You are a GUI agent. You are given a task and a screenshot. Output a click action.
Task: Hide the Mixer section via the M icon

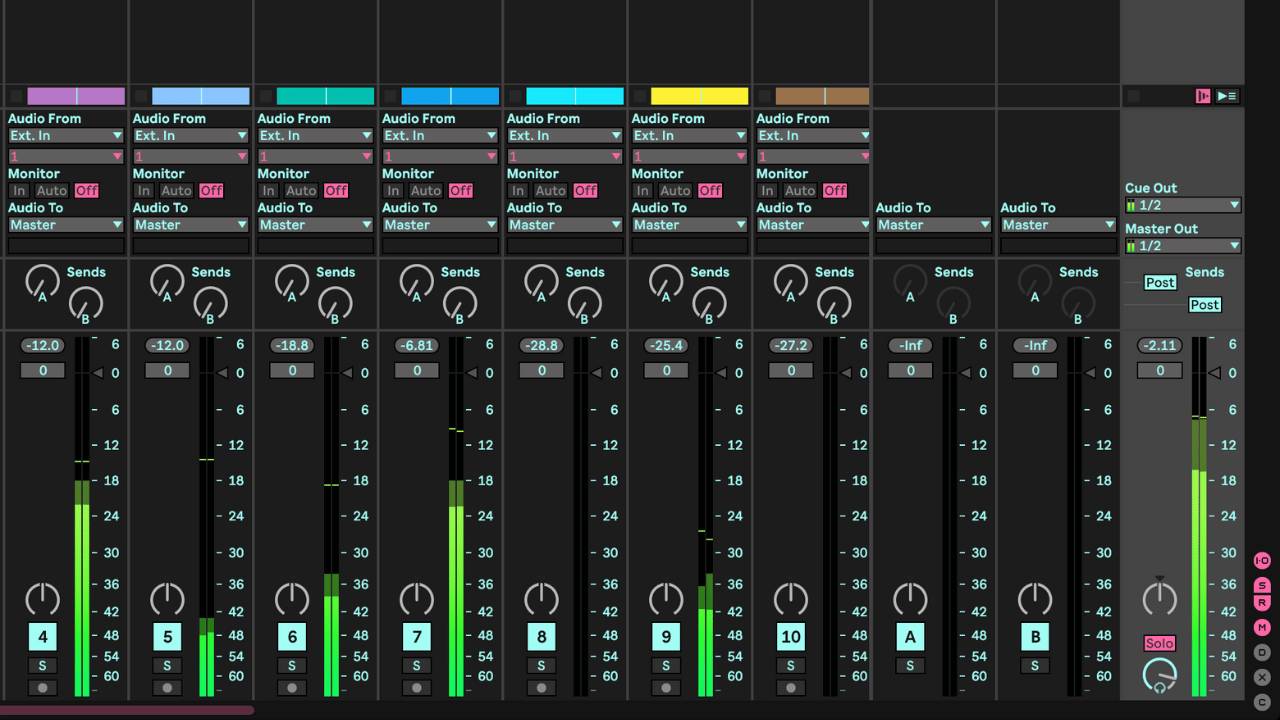[x=1261, y=627]
